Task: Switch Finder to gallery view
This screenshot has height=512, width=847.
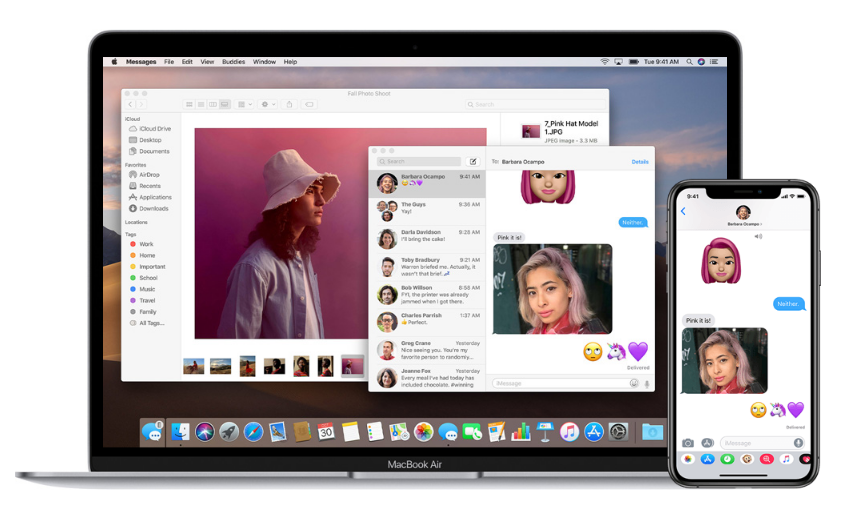Action: 225,104
